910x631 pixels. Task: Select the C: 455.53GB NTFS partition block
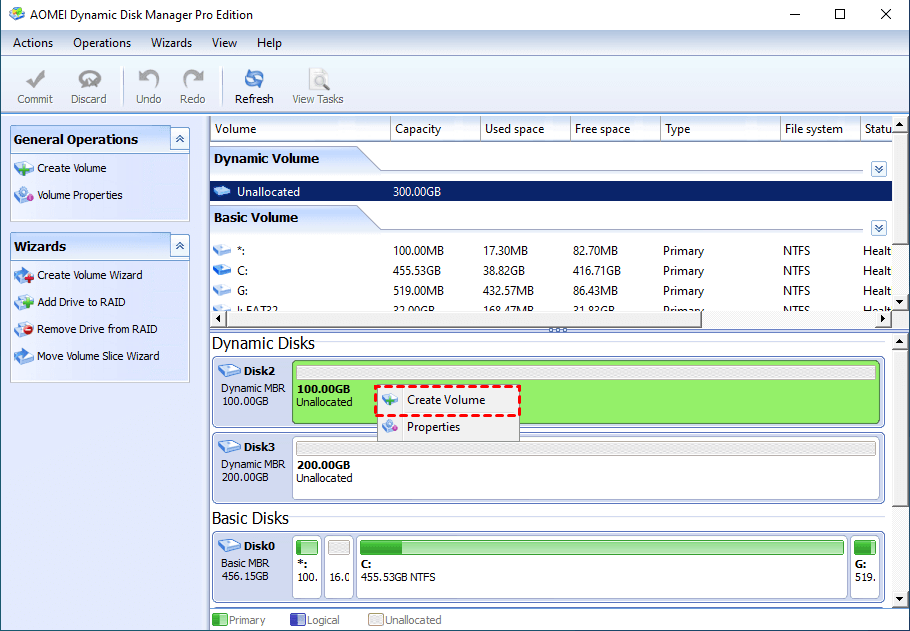tap(601, 567)
